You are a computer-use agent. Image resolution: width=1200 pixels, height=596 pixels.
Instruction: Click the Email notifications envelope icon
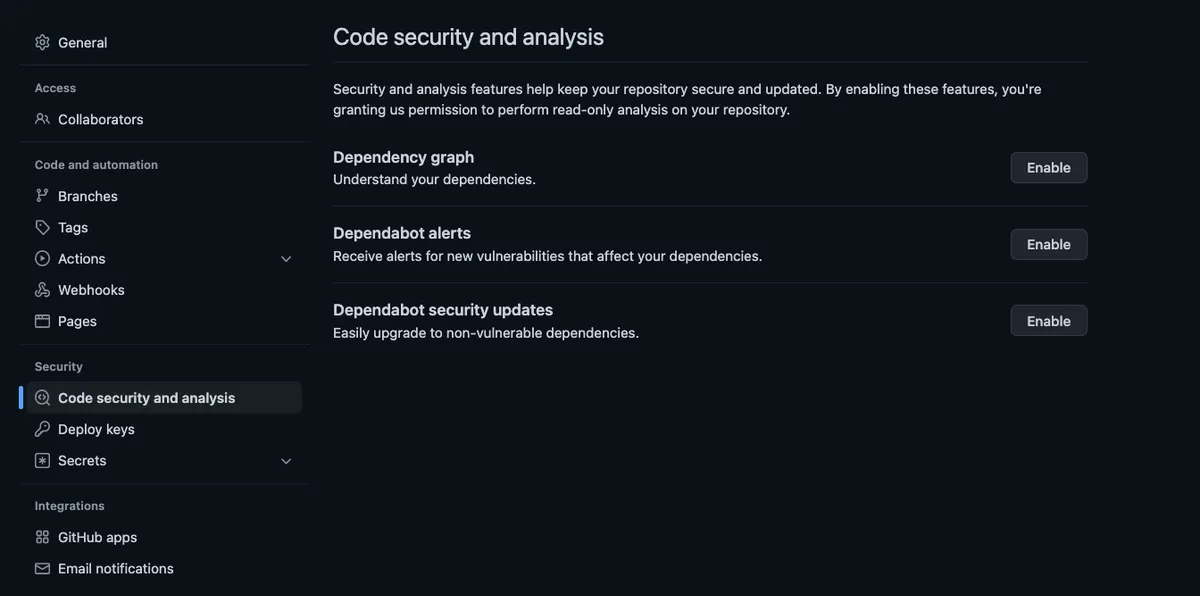[x=42, y=568]
